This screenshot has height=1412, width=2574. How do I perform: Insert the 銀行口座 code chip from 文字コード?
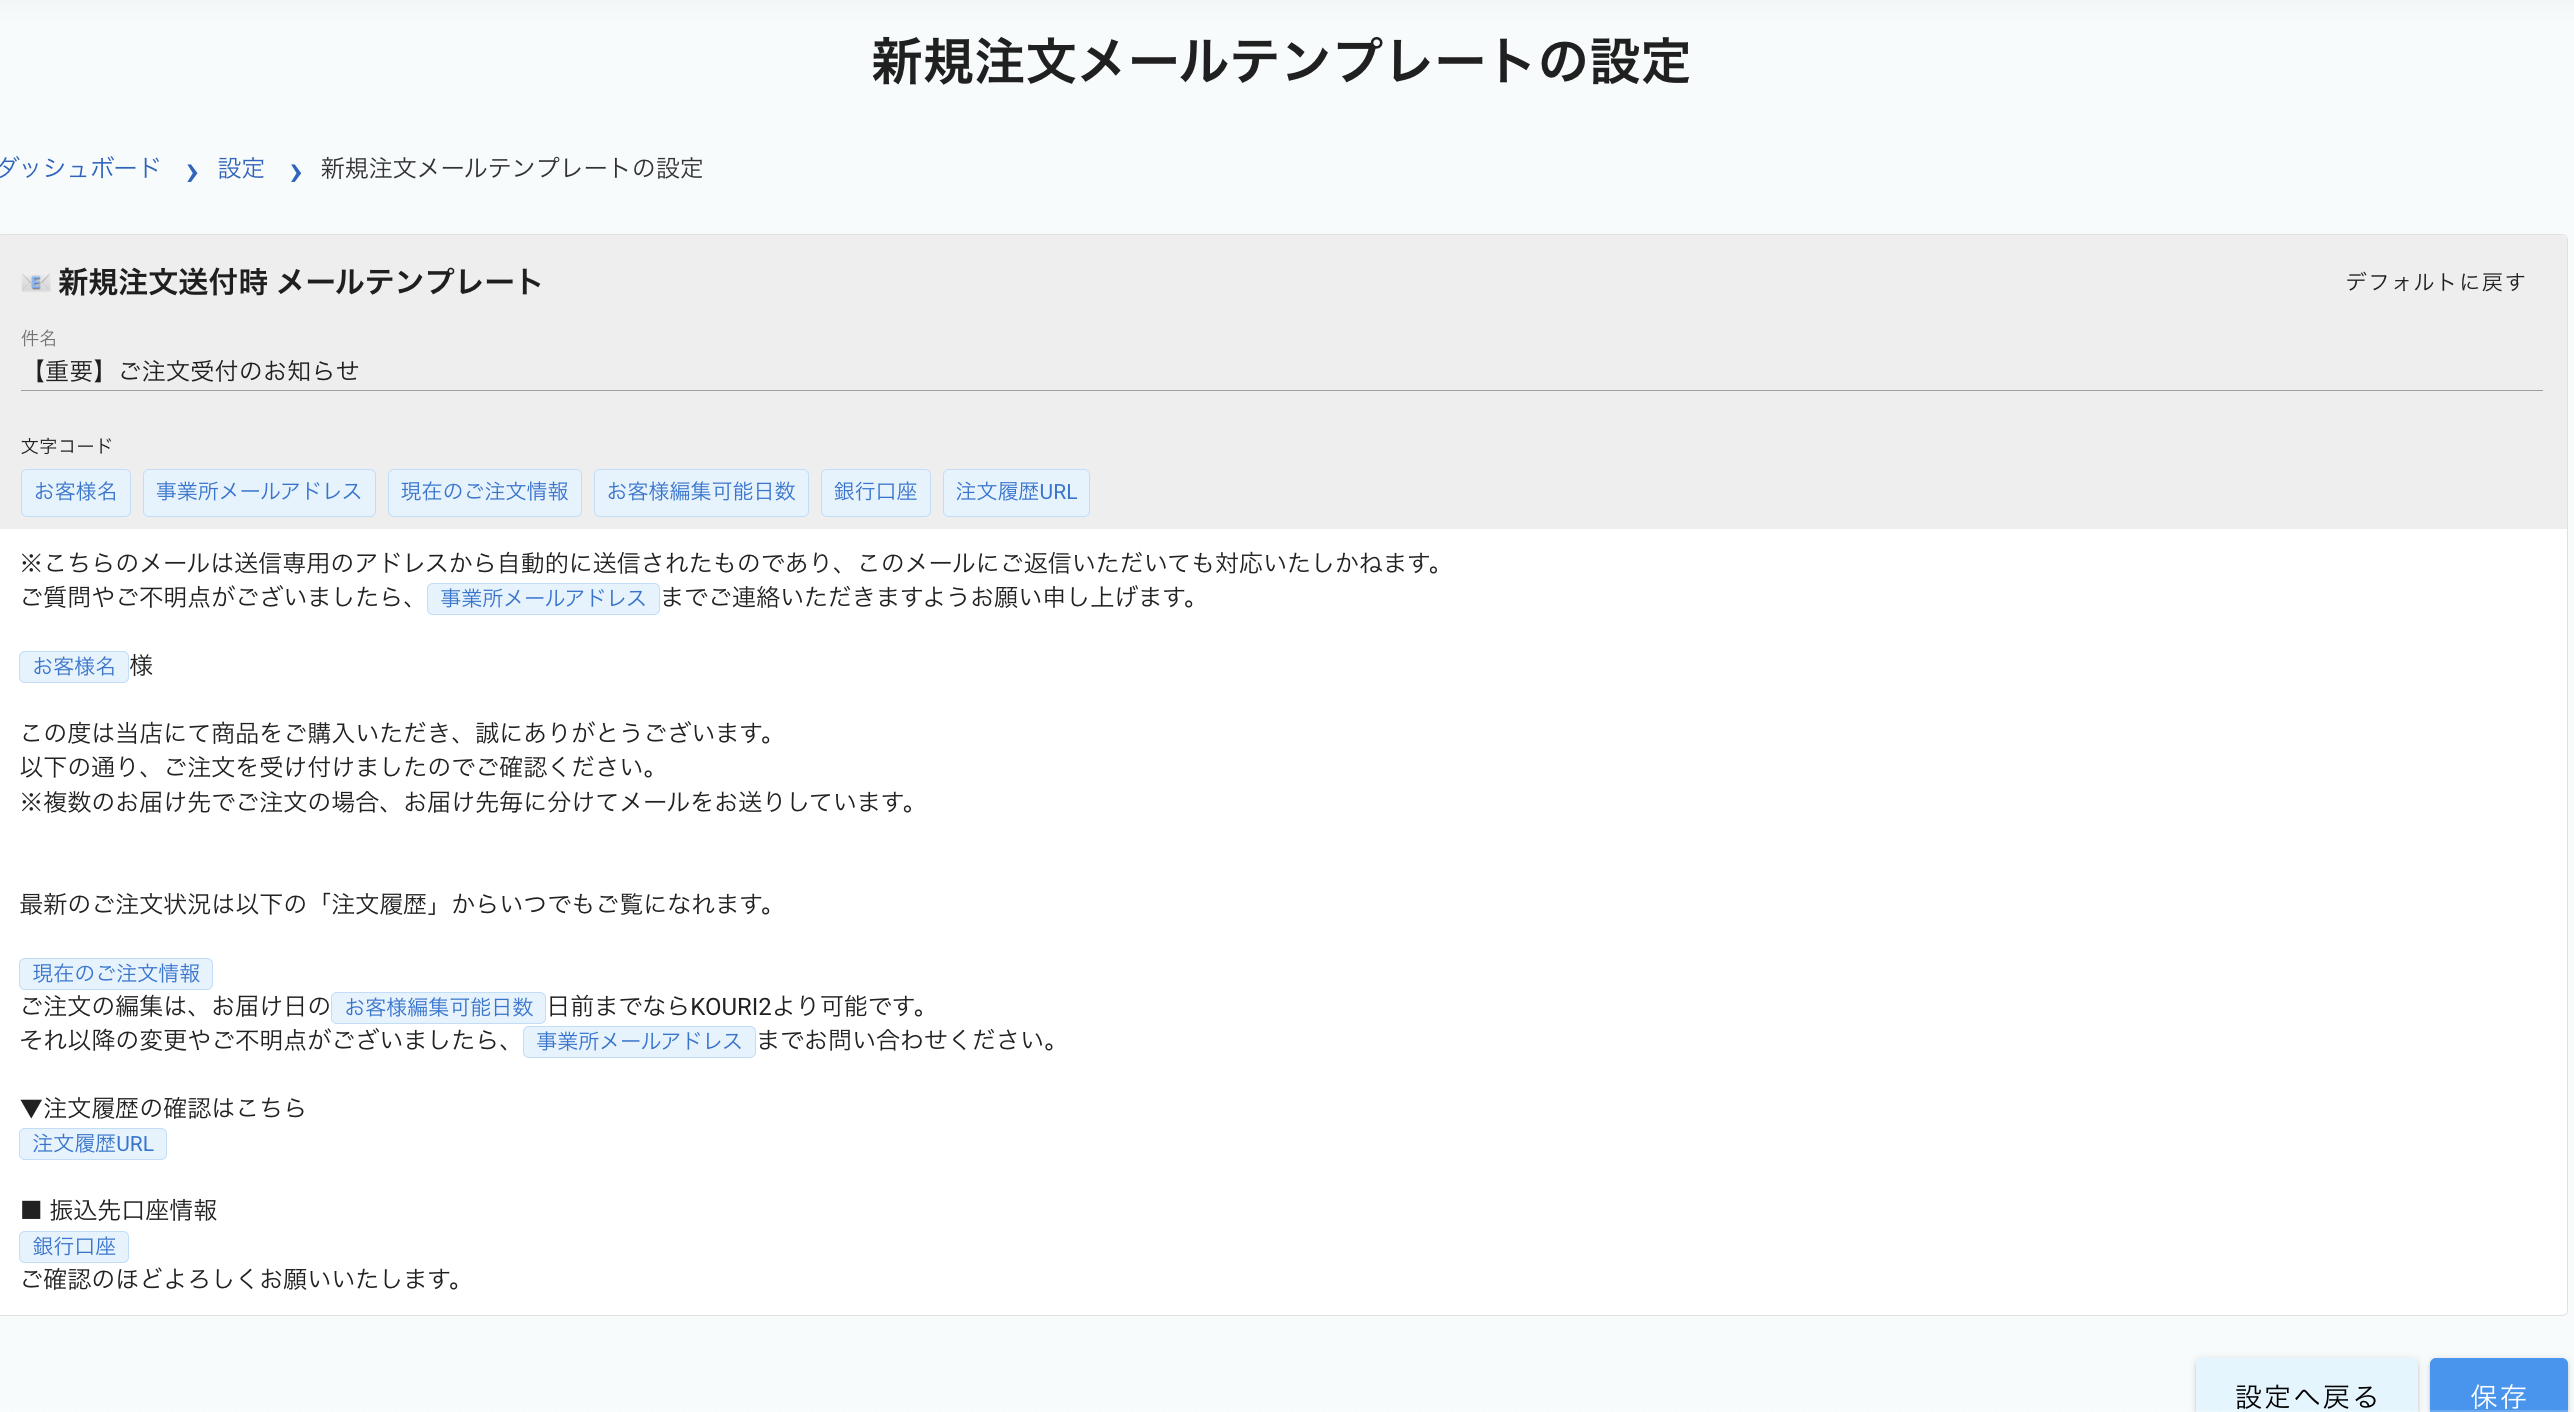(x=876, y=492)
